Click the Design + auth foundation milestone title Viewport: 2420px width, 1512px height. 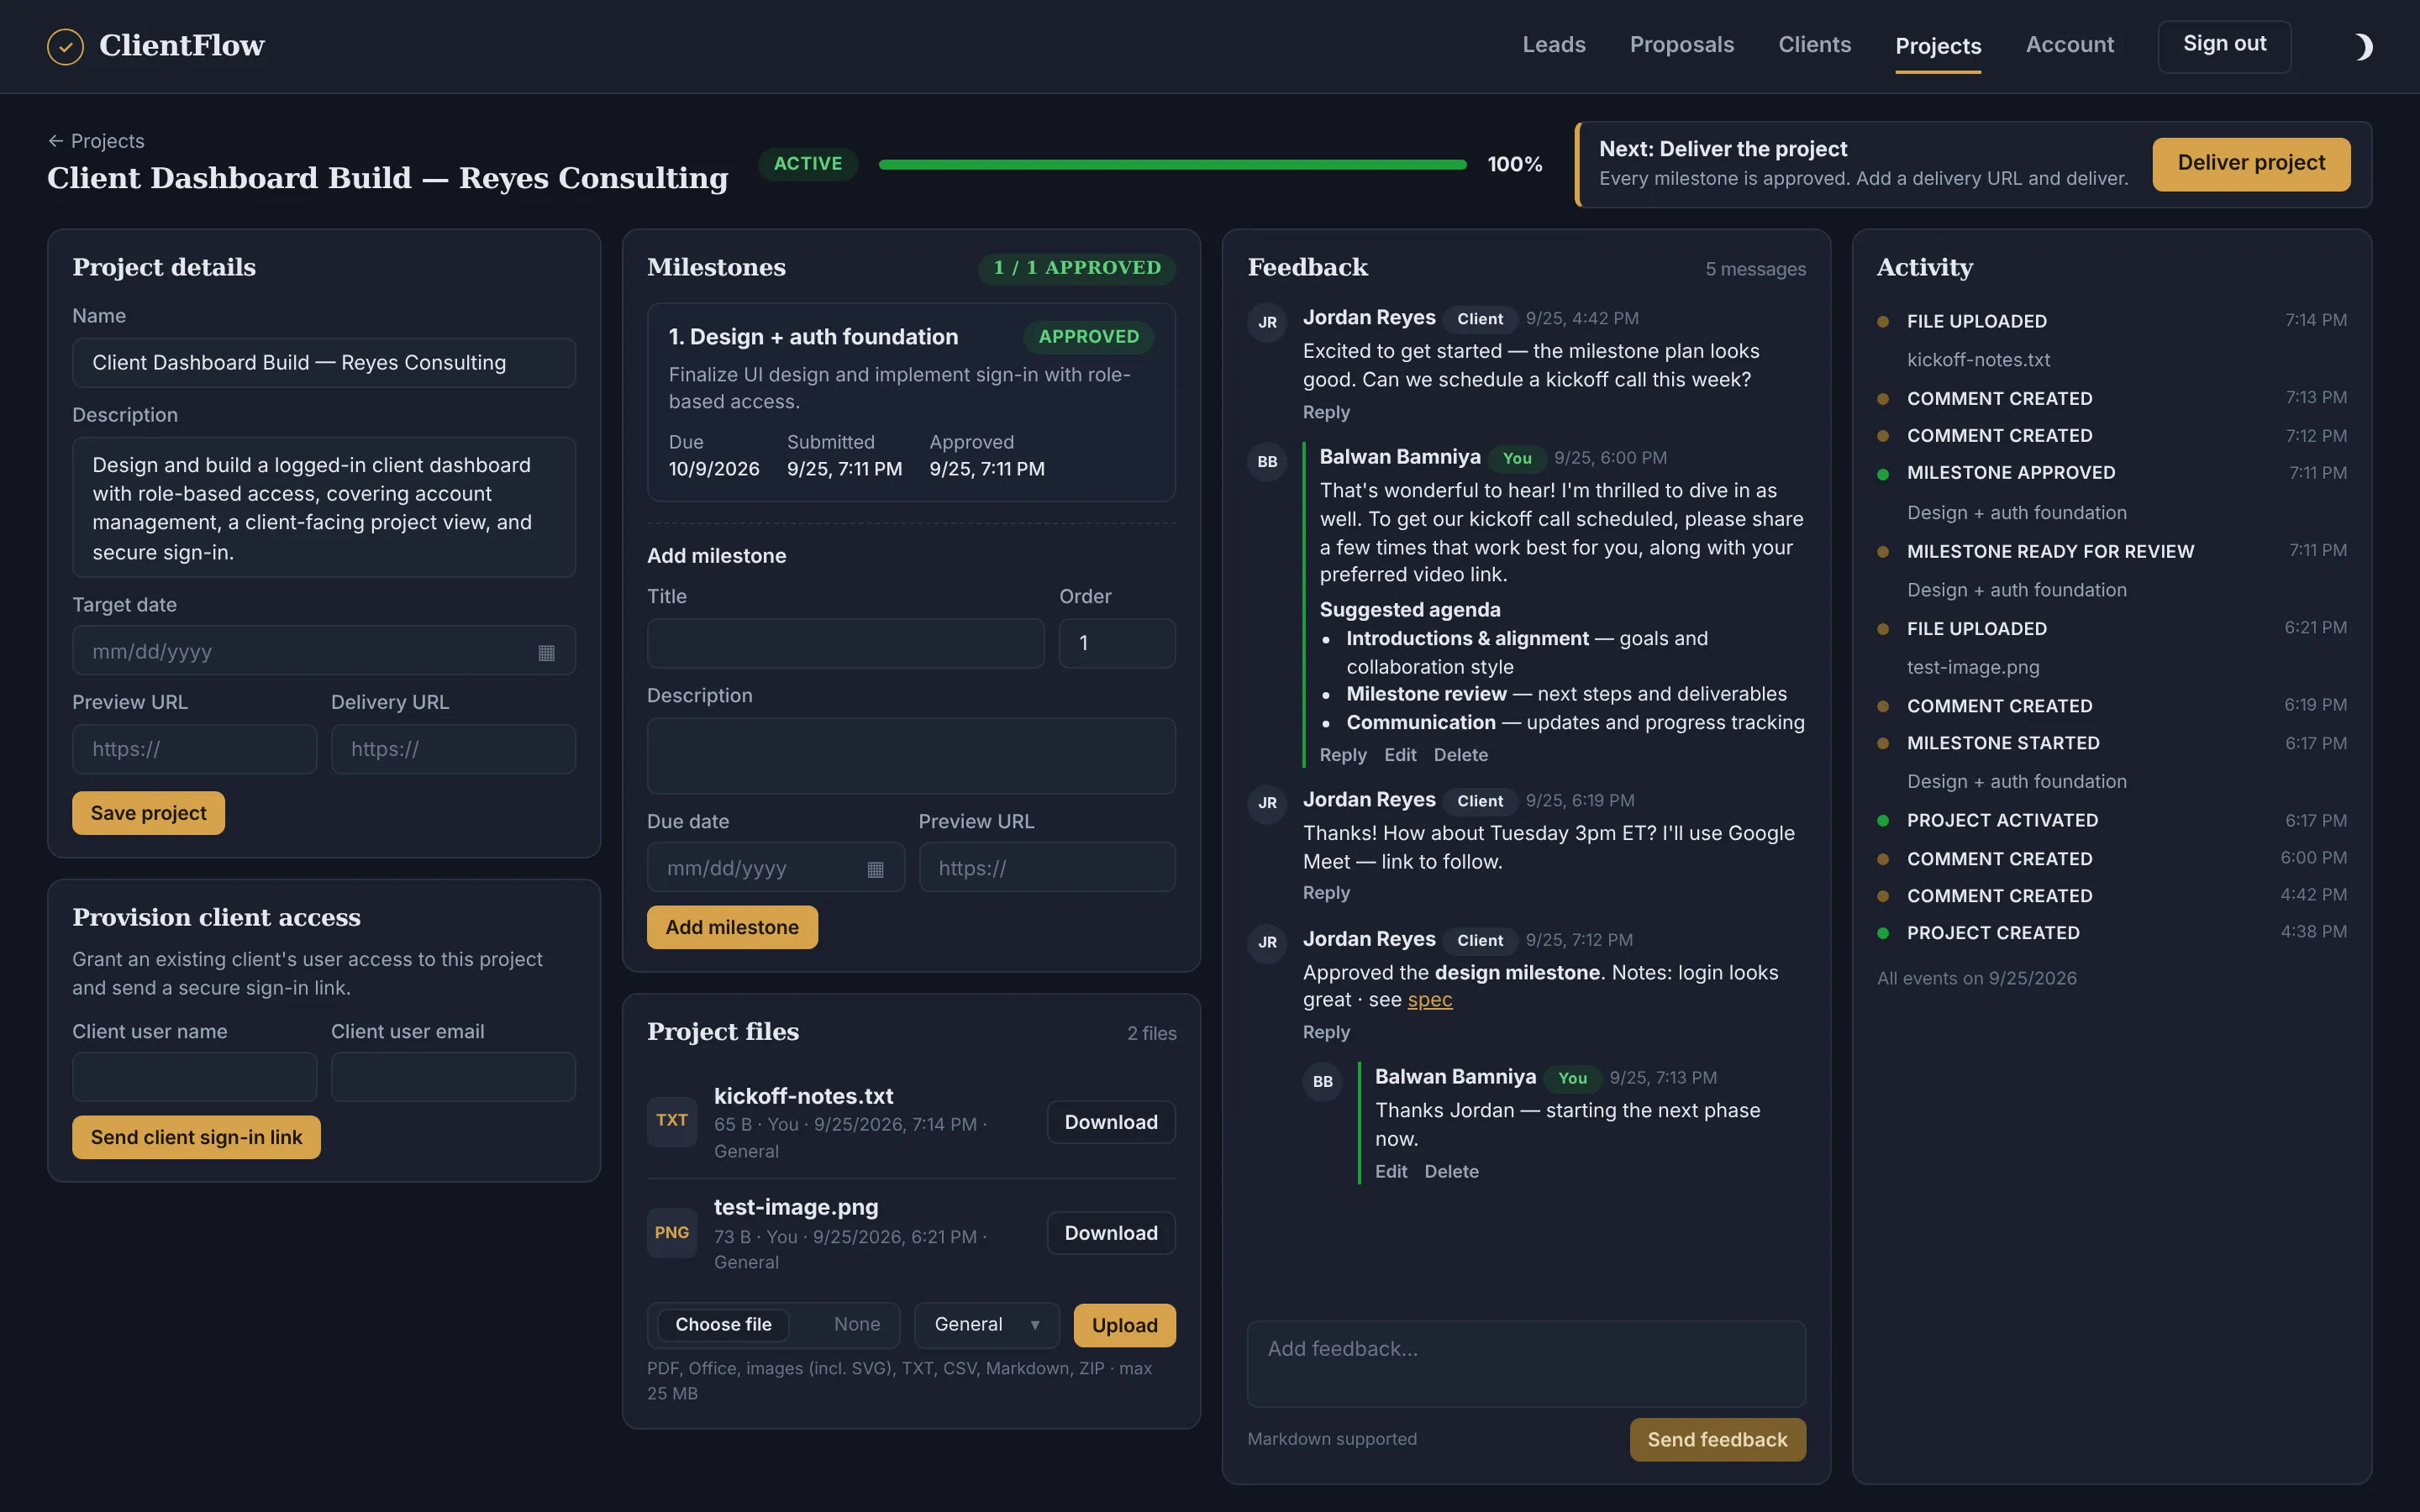click(x=813, y=337)
